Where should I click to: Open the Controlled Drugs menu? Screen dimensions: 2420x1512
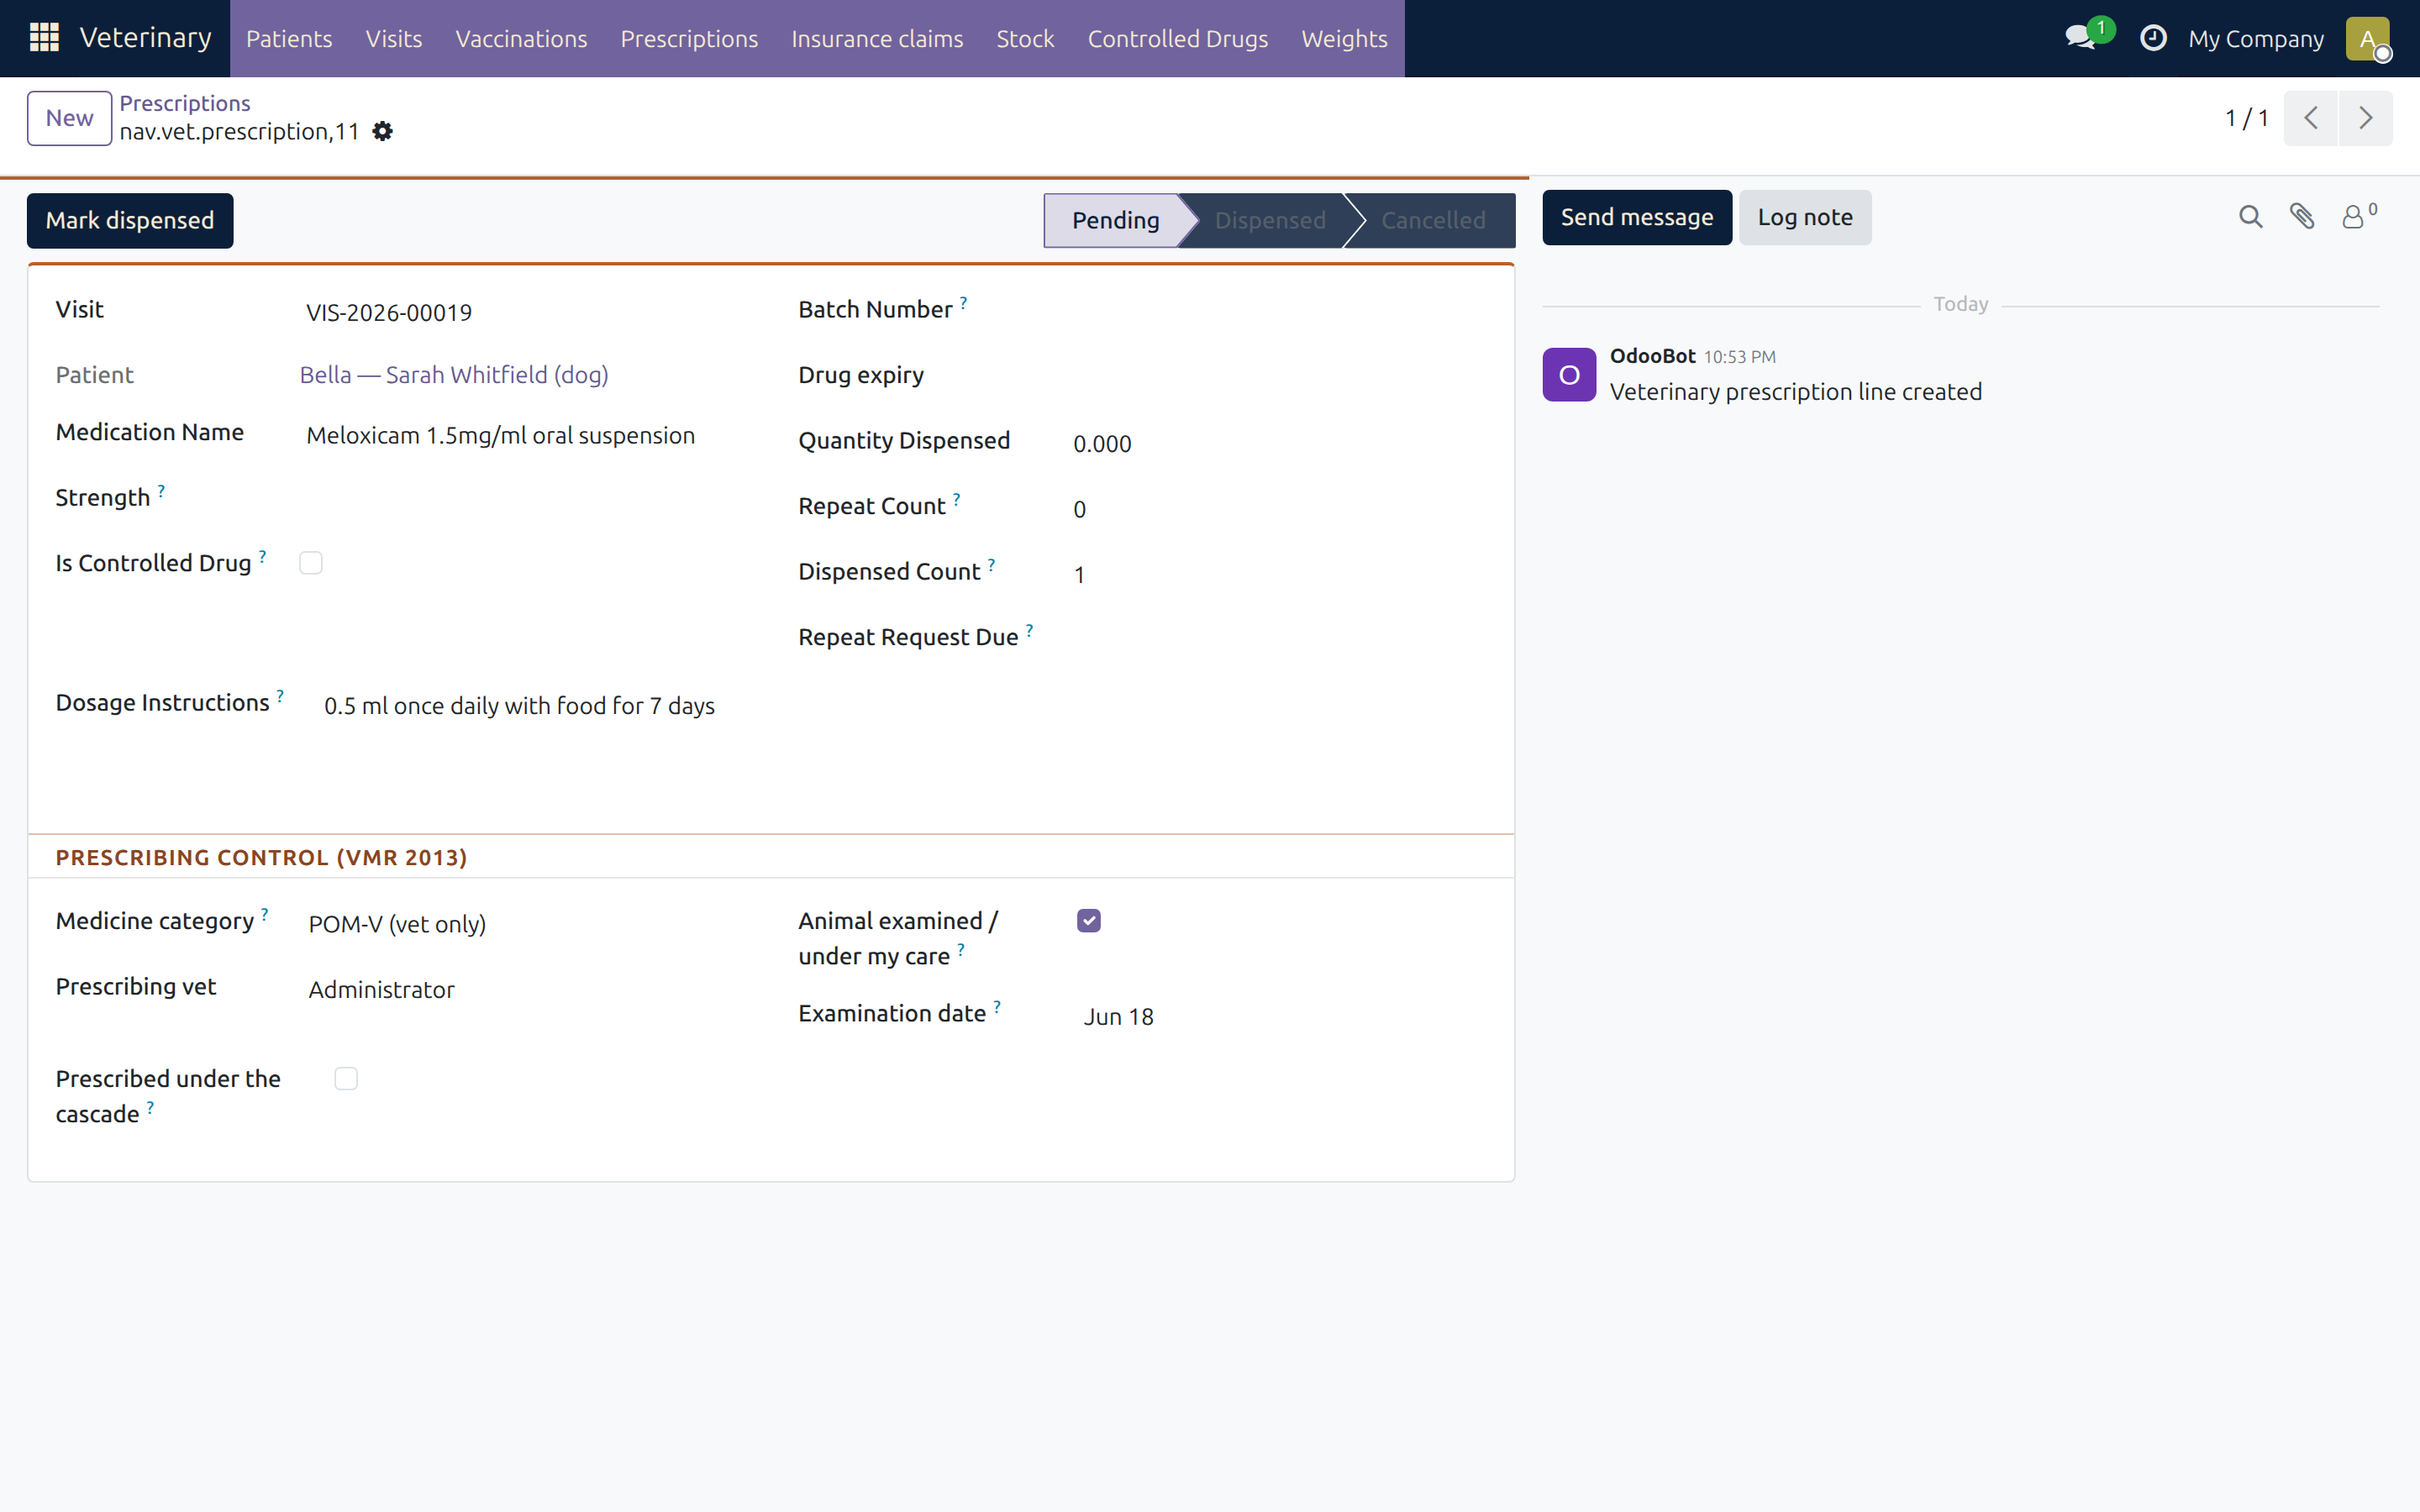(x=1177, y=39)
